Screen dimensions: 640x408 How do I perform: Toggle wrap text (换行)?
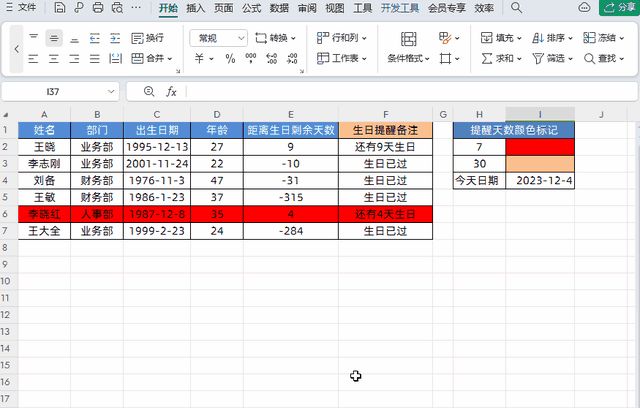click(147, 38)
